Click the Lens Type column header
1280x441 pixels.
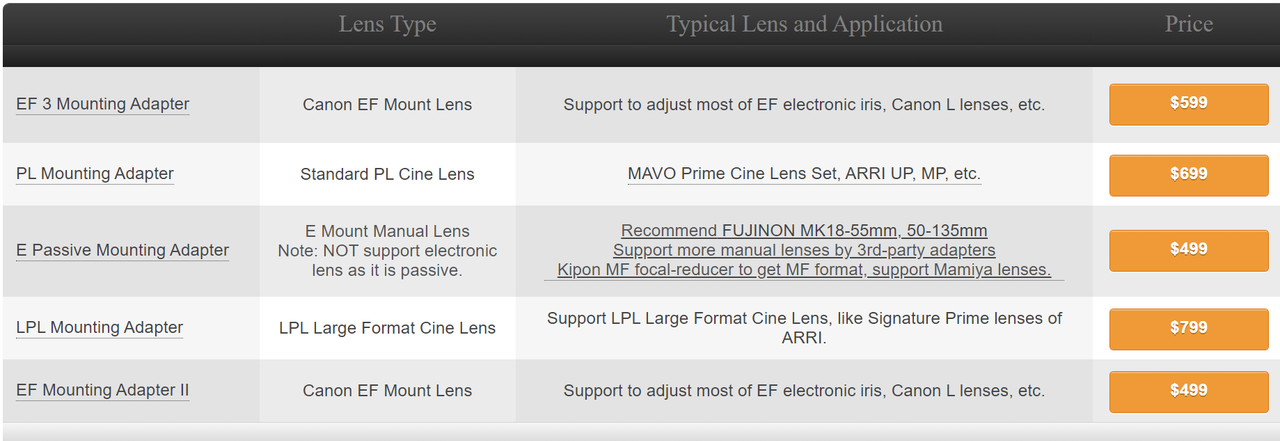coord(387,24)
